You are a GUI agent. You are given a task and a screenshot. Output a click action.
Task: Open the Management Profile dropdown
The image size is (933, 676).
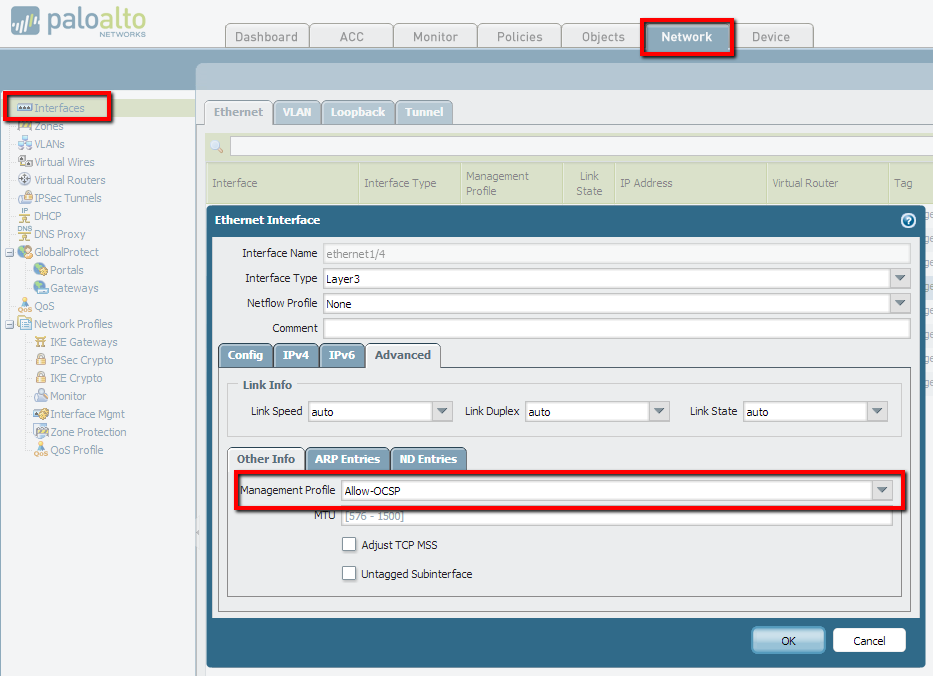(x=882, y=490)
